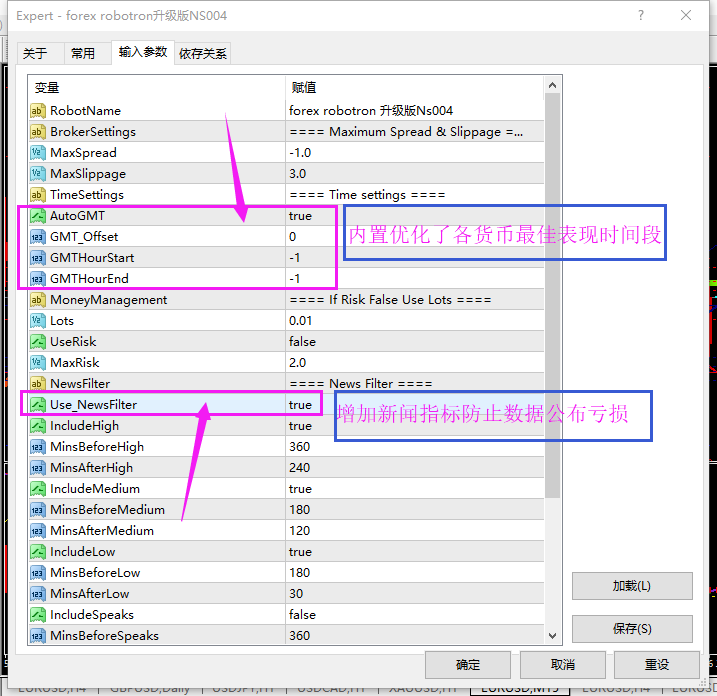Click the IncludeSpeaks value false

tap(302, 615)
